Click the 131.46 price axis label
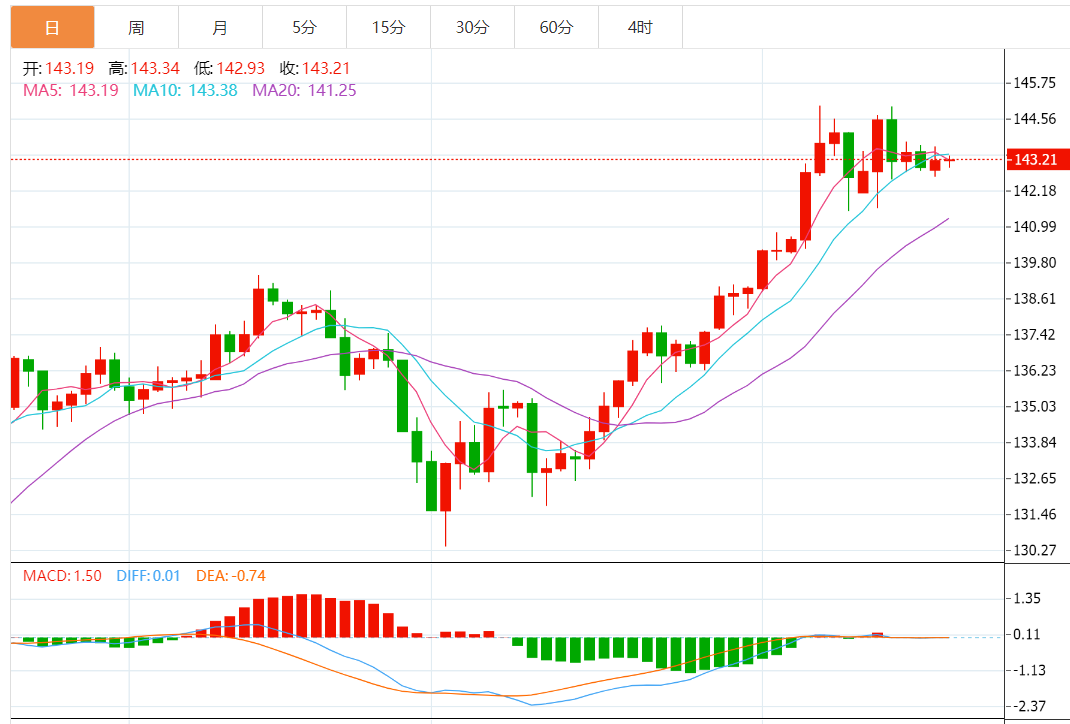The height and width of the screenshot is (724, 1070). tap(1035, 514)
